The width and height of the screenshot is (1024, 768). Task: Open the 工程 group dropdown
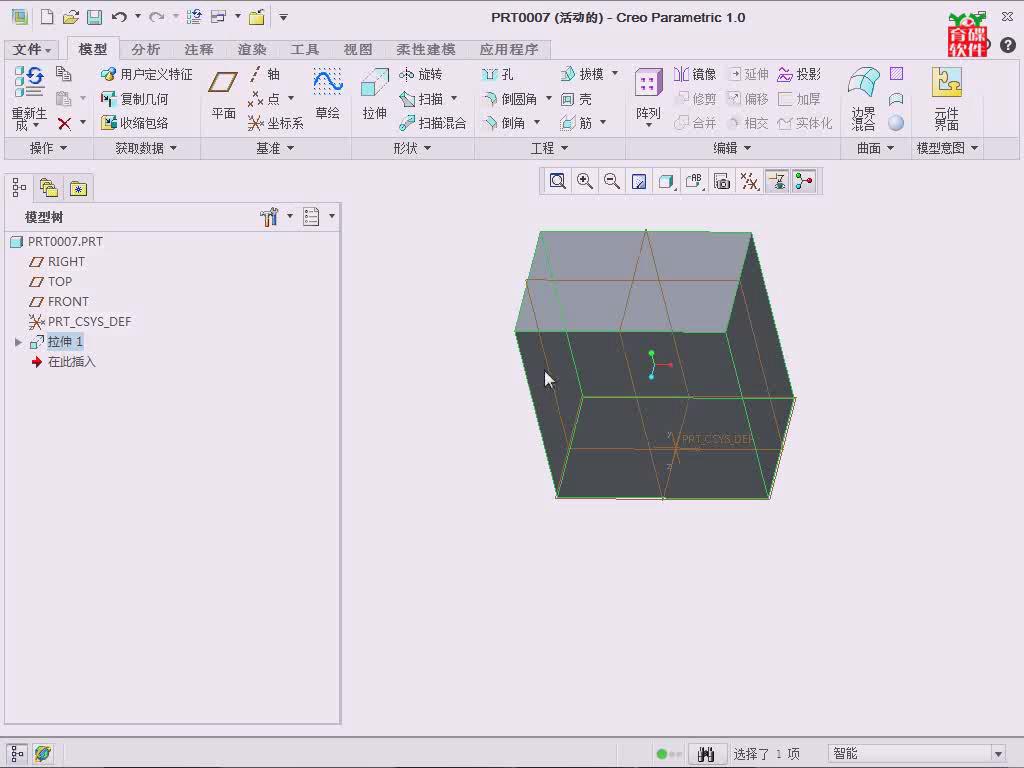click(x=549, y=148)
